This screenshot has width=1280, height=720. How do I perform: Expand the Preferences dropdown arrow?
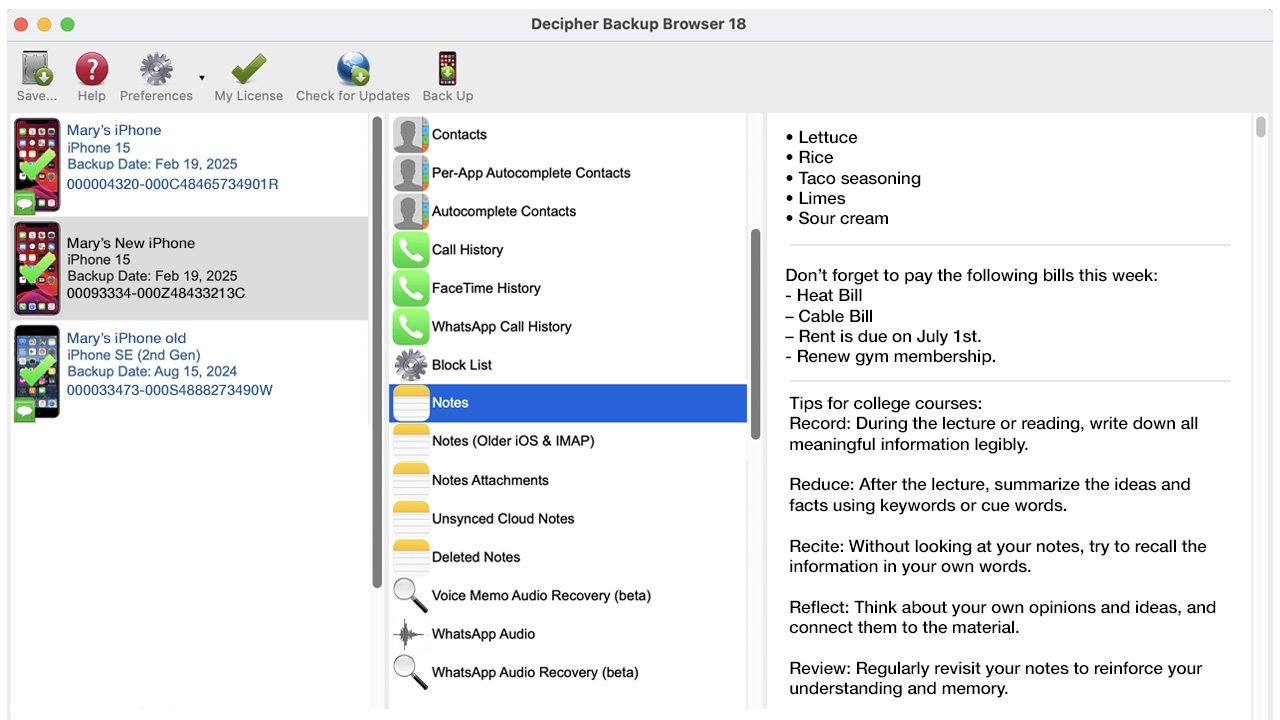click(x=202, y=78)
